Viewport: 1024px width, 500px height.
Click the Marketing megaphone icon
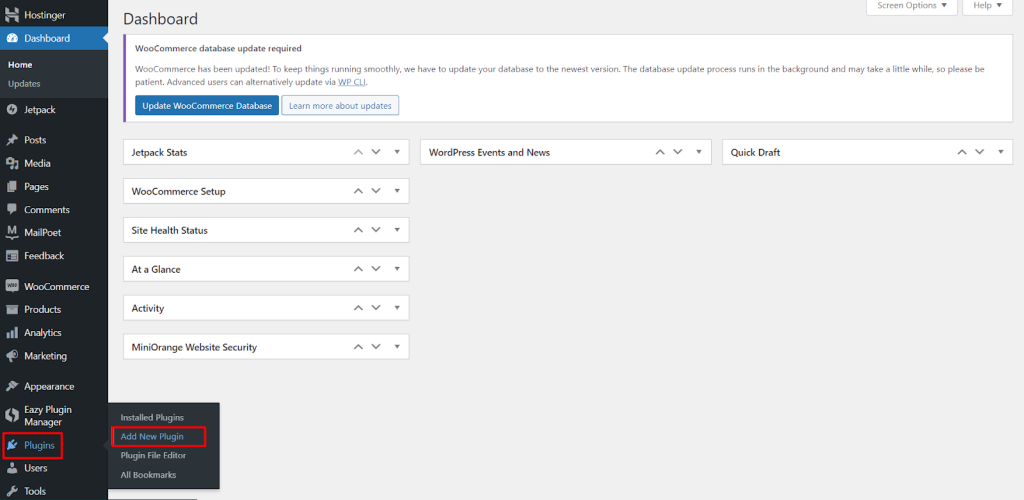(x=12, y=356)
